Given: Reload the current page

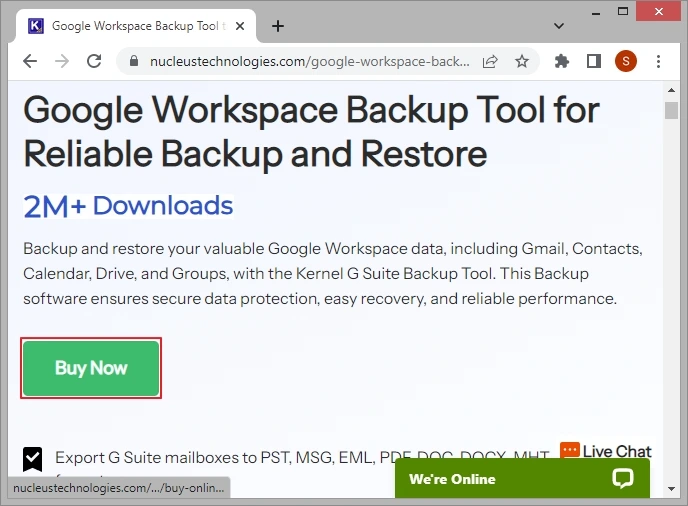Looking at the screenshot, I should tap(94, 61).
